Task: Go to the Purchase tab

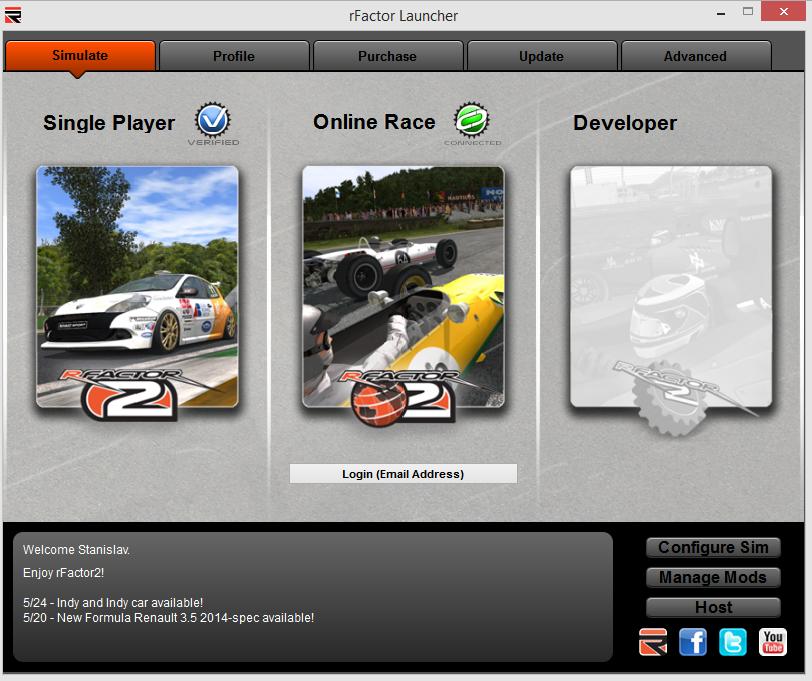Action: coord(387,56)
